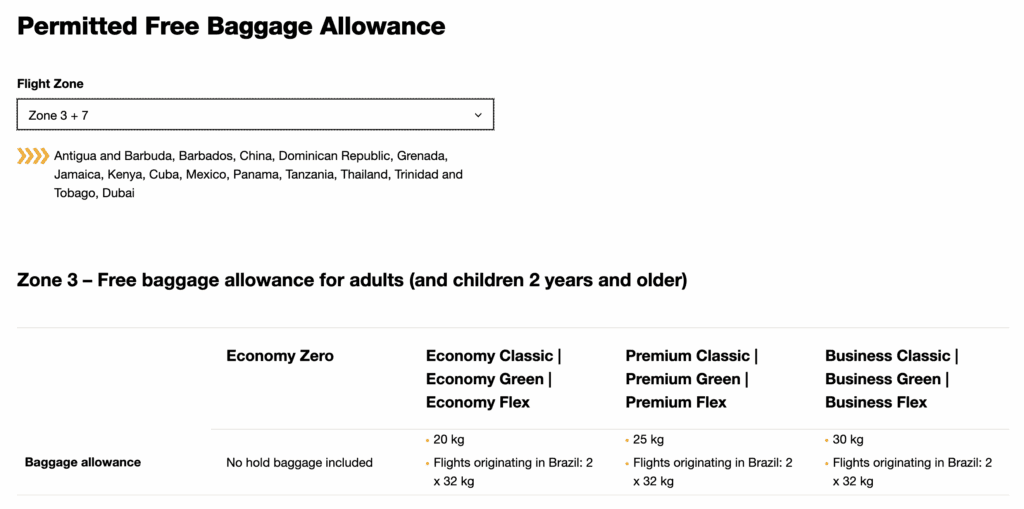
Task: Select the Economy Classic, Green, Flex column header
Action: tap(493, 379)
